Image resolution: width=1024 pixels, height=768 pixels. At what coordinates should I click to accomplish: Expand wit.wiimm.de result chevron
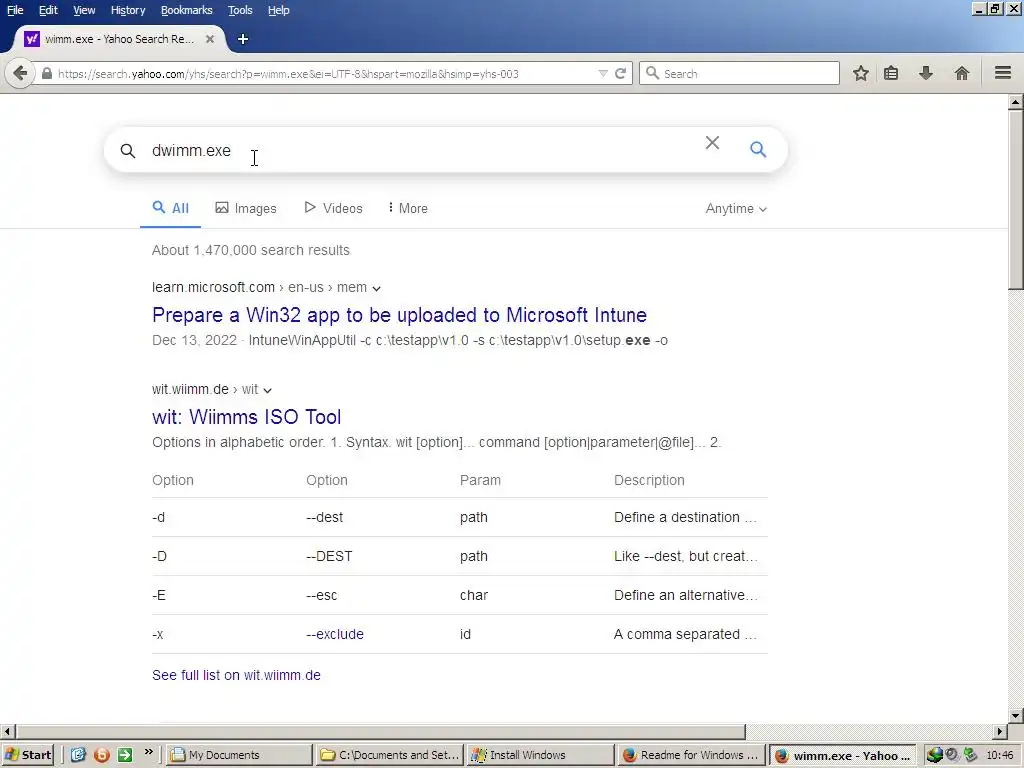[x=267, y=390]
